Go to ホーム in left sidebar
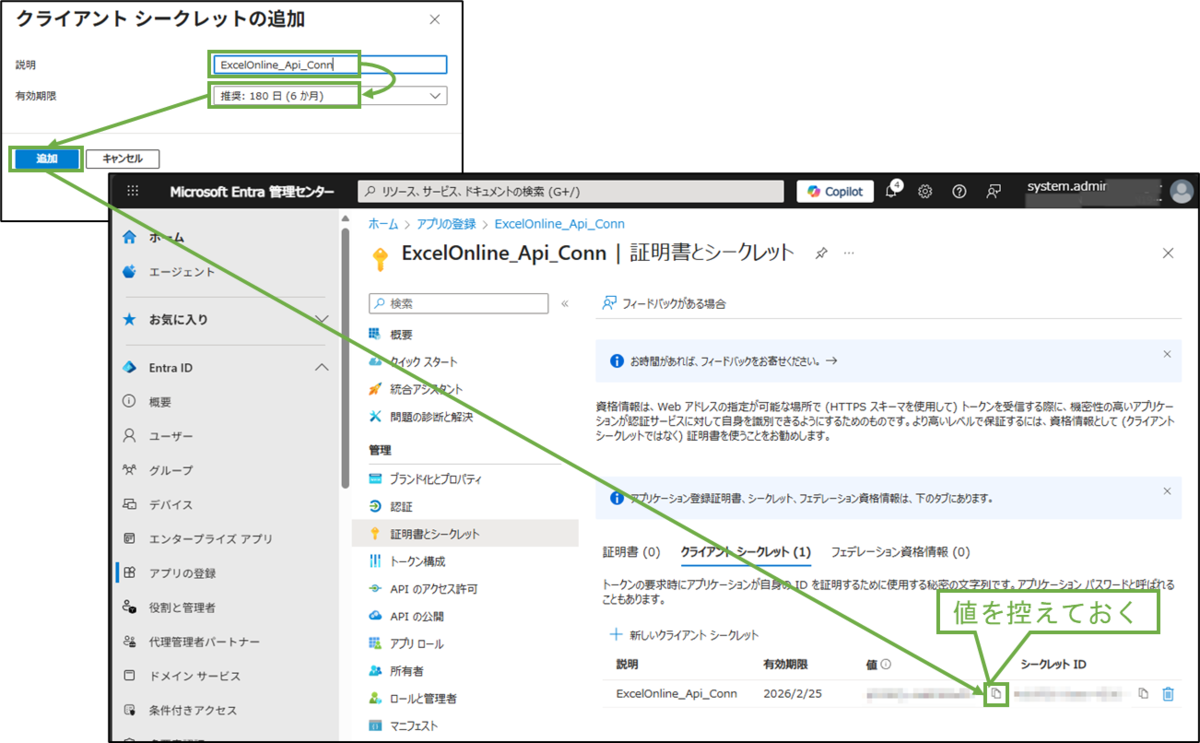Image resolution: width=1200 pixels, height=743 pixels. [167, 238]
